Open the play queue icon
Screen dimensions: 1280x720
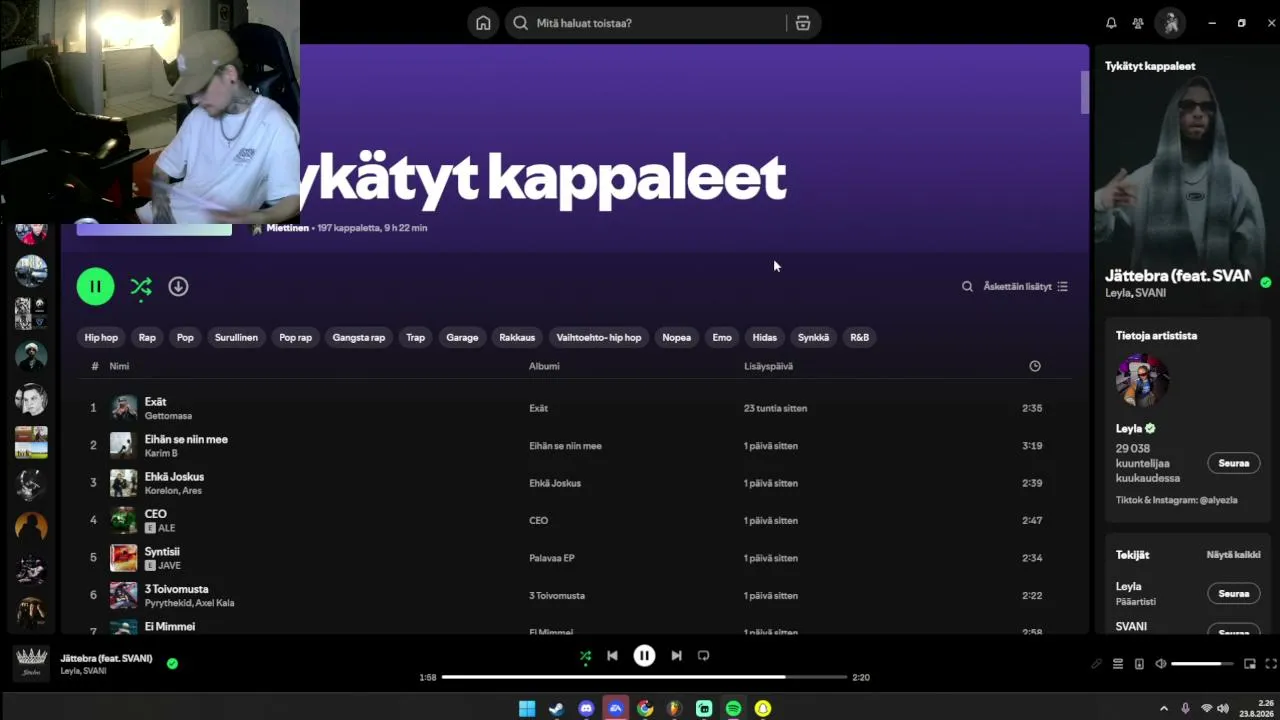pyautogui.click(x=1118, y=664)
